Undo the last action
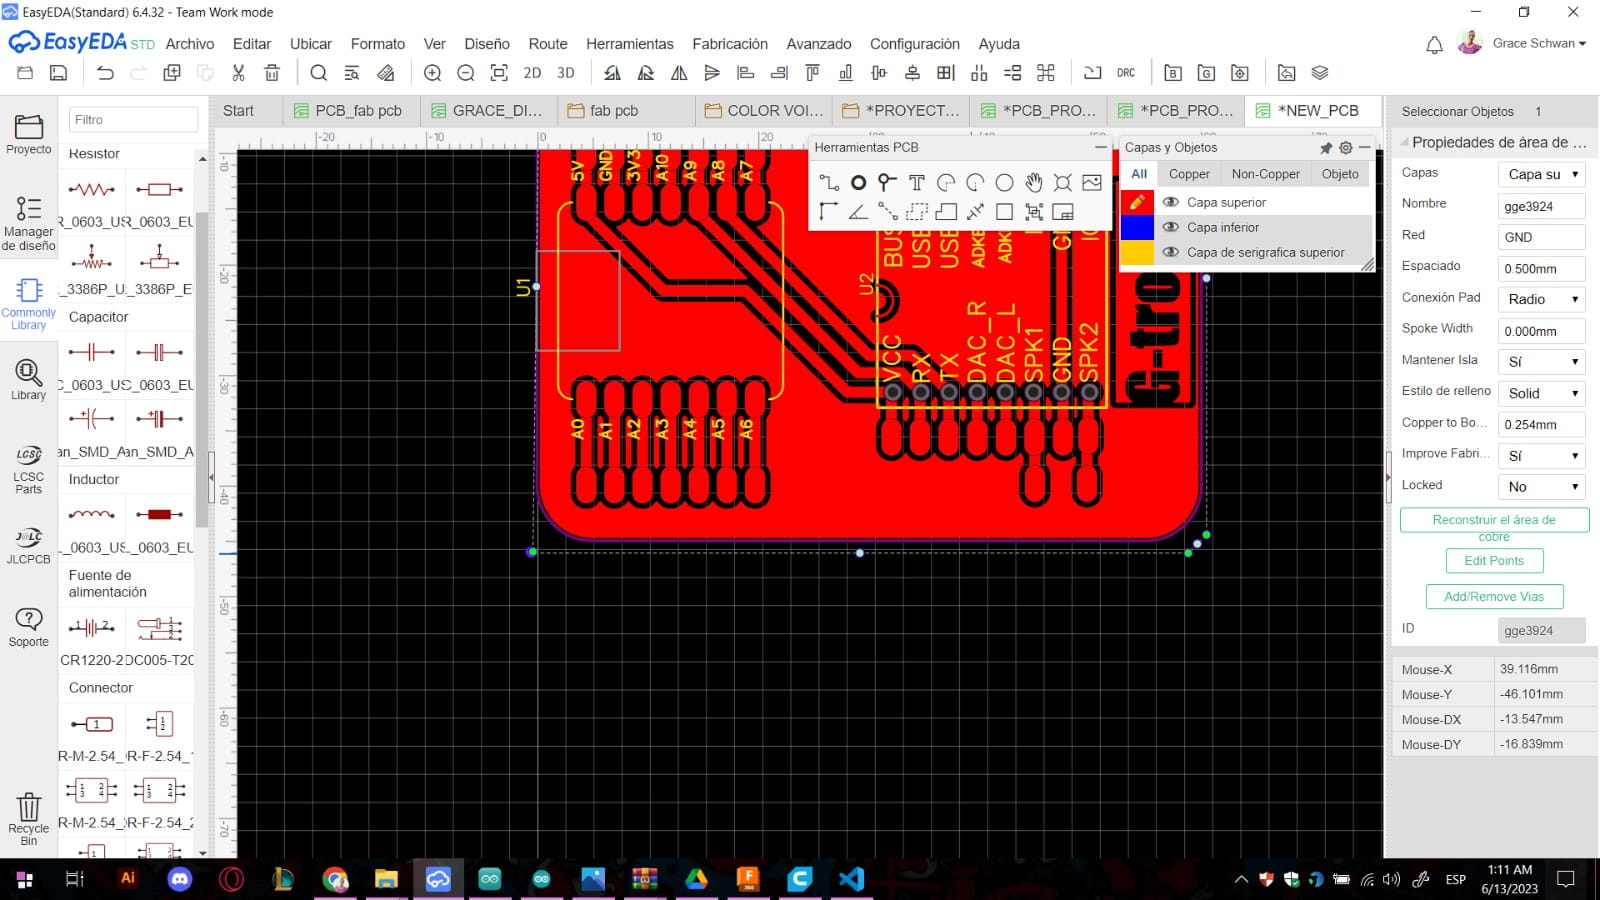 (x=105, y=73)
